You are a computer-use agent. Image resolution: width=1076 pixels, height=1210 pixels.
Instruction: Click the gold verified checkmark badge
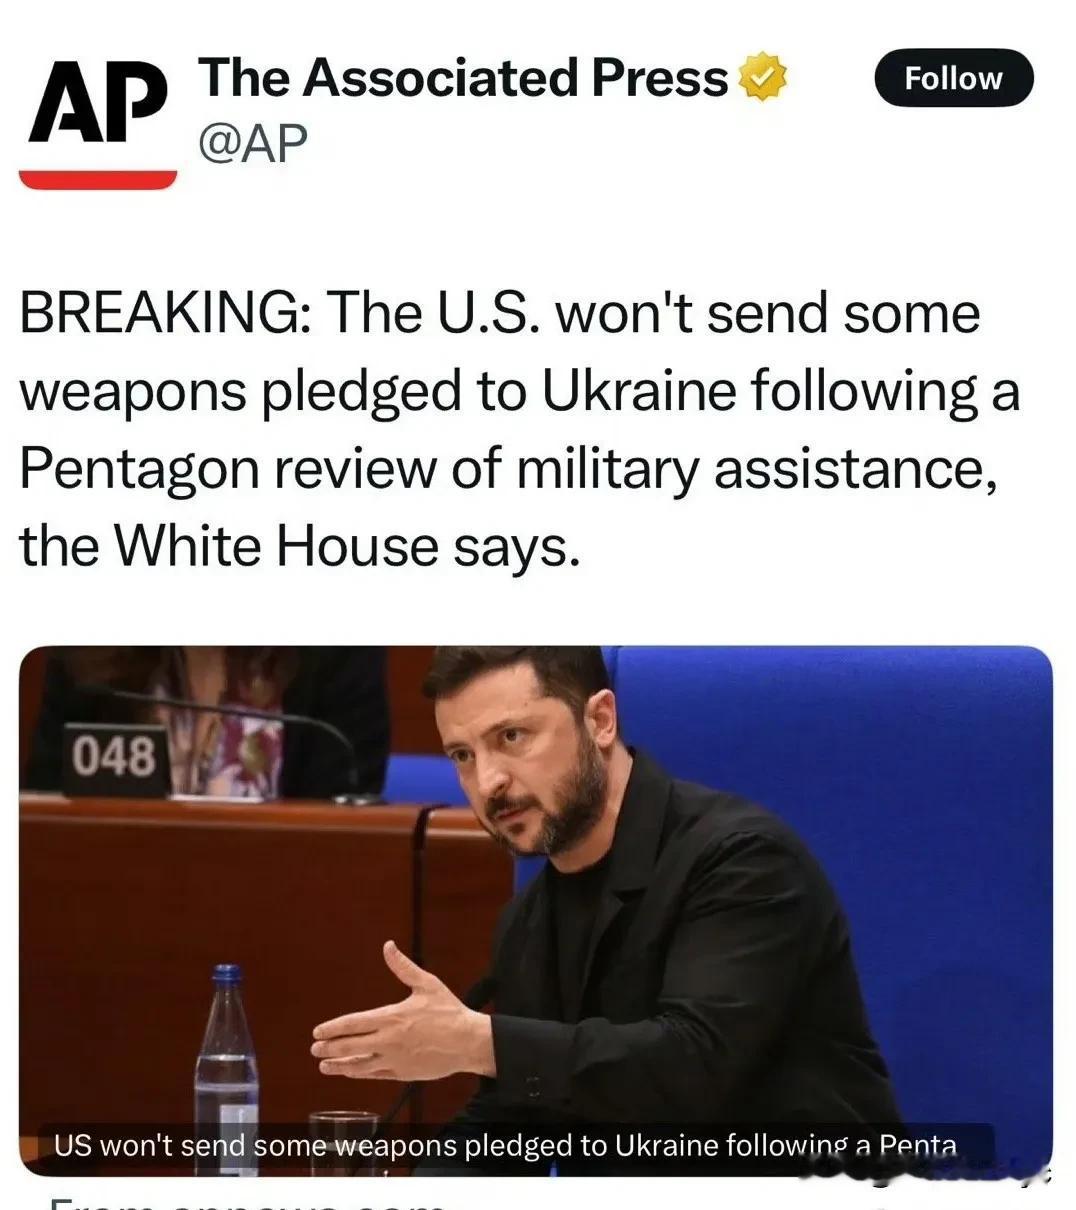coord(763,78)
